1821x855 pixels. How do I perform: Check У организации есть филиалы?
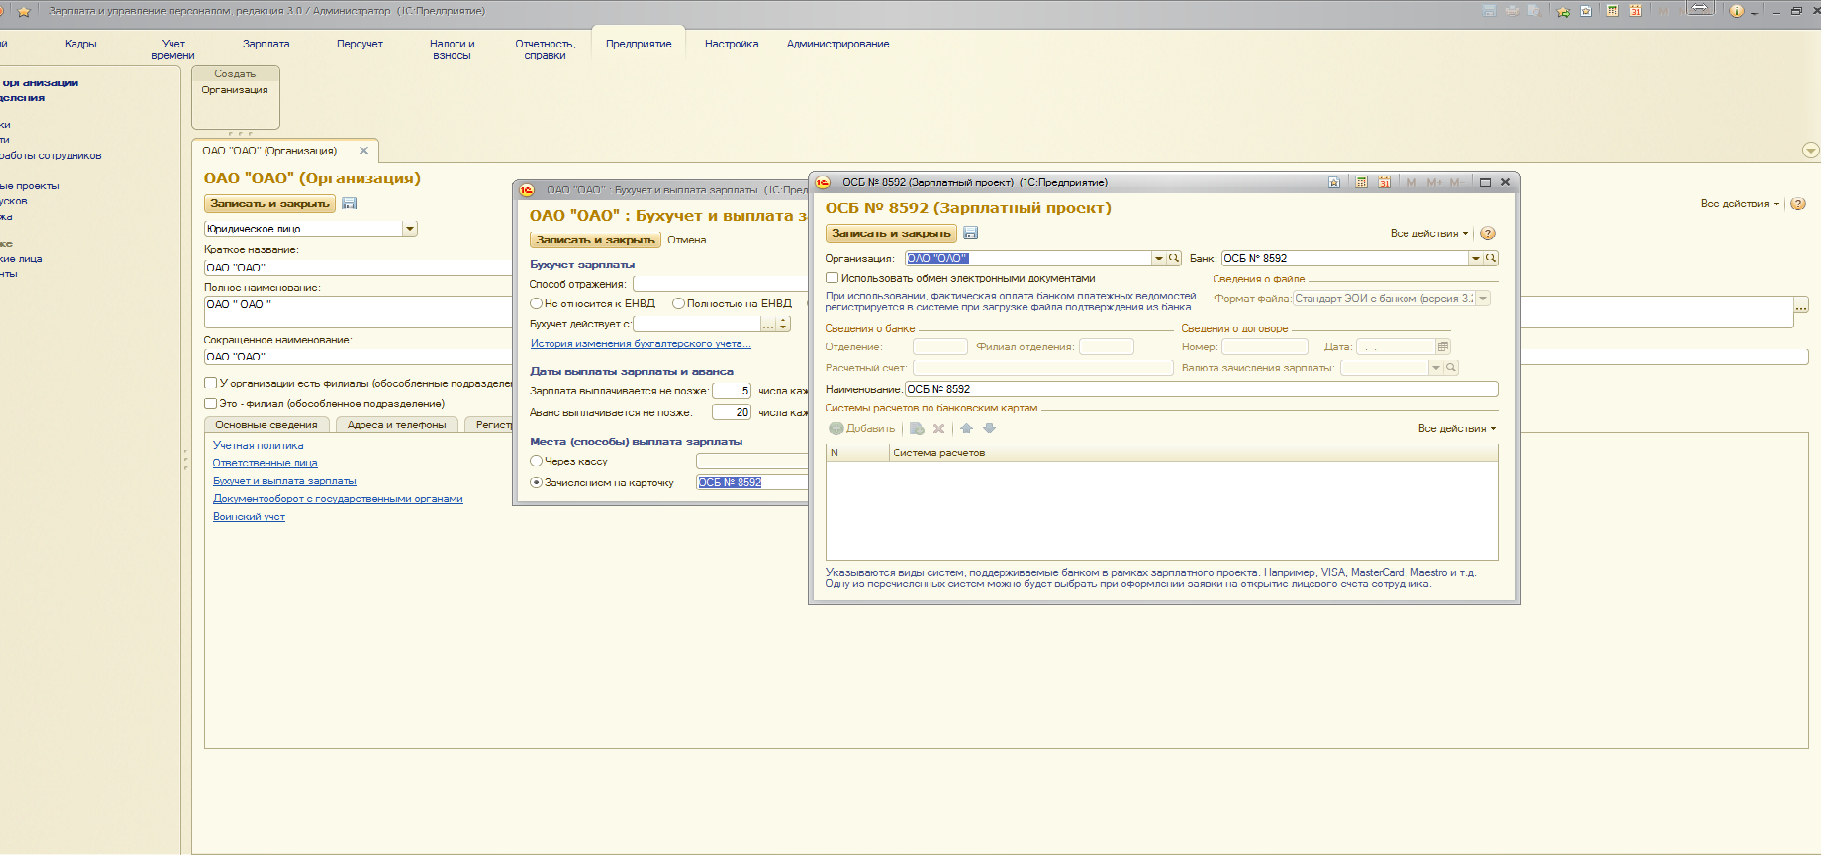pos(210,383)
